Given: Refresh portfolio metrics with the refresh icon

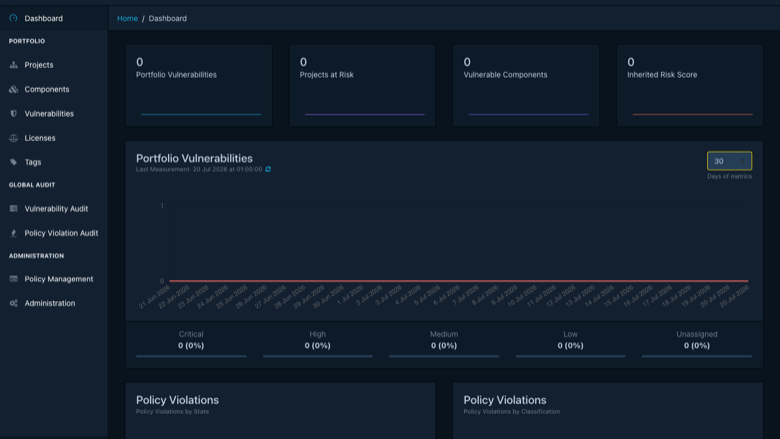Looking at the screenshot, I should (x=268, y=170).
